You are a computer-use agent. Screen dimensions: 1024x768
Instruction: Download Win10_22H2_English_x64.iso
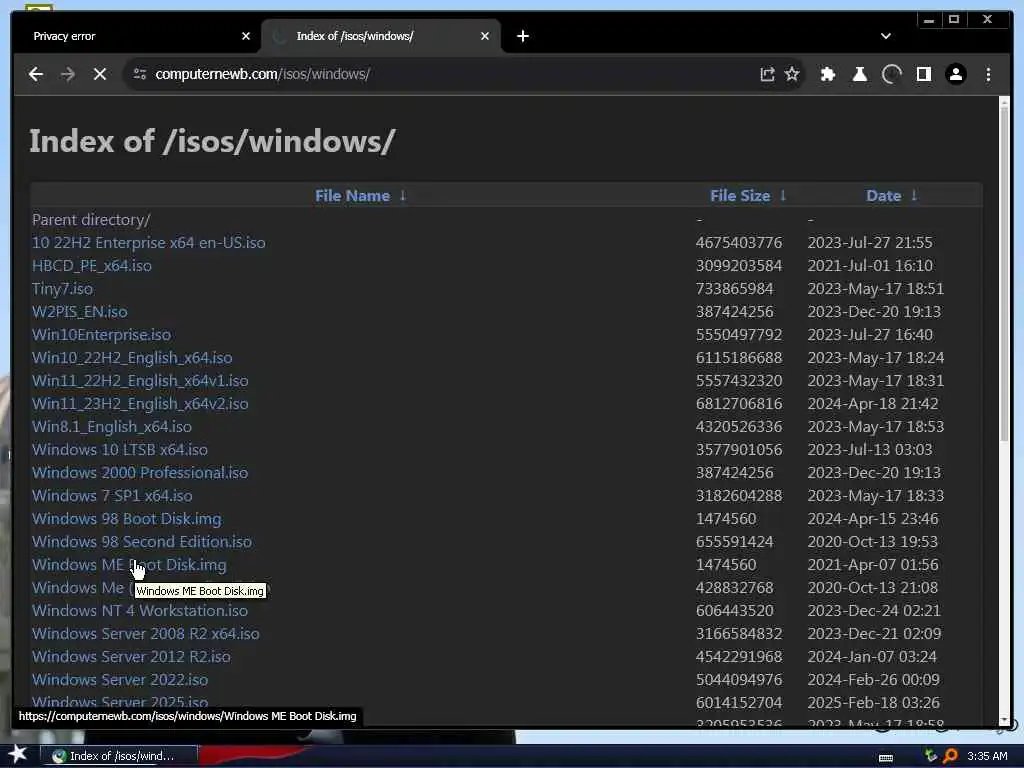pyautogui.click(x=132, y=358)
